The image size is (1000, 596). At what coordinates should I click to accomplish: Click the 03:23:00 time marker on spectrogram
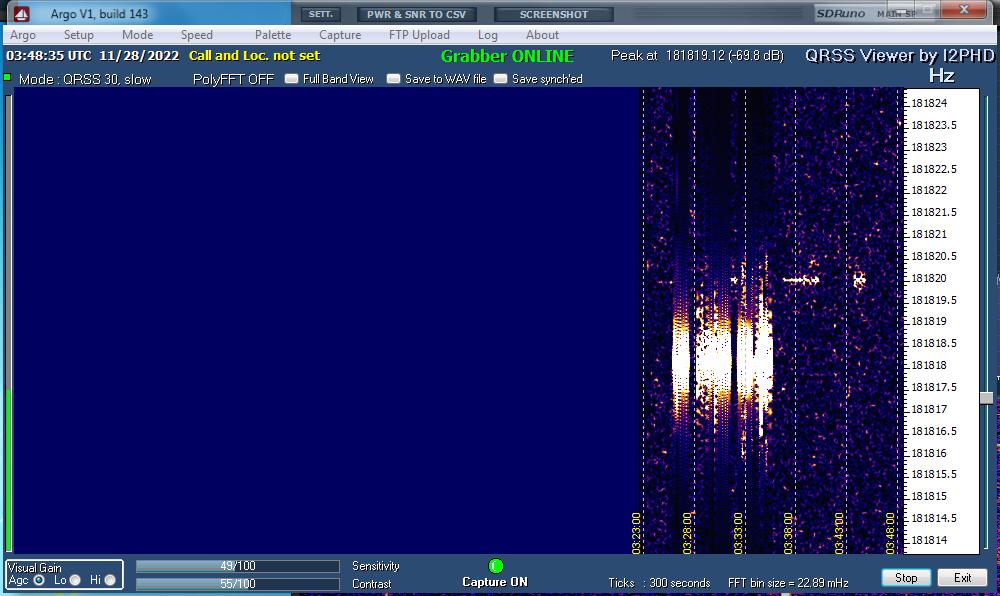(x=636, y=533)
